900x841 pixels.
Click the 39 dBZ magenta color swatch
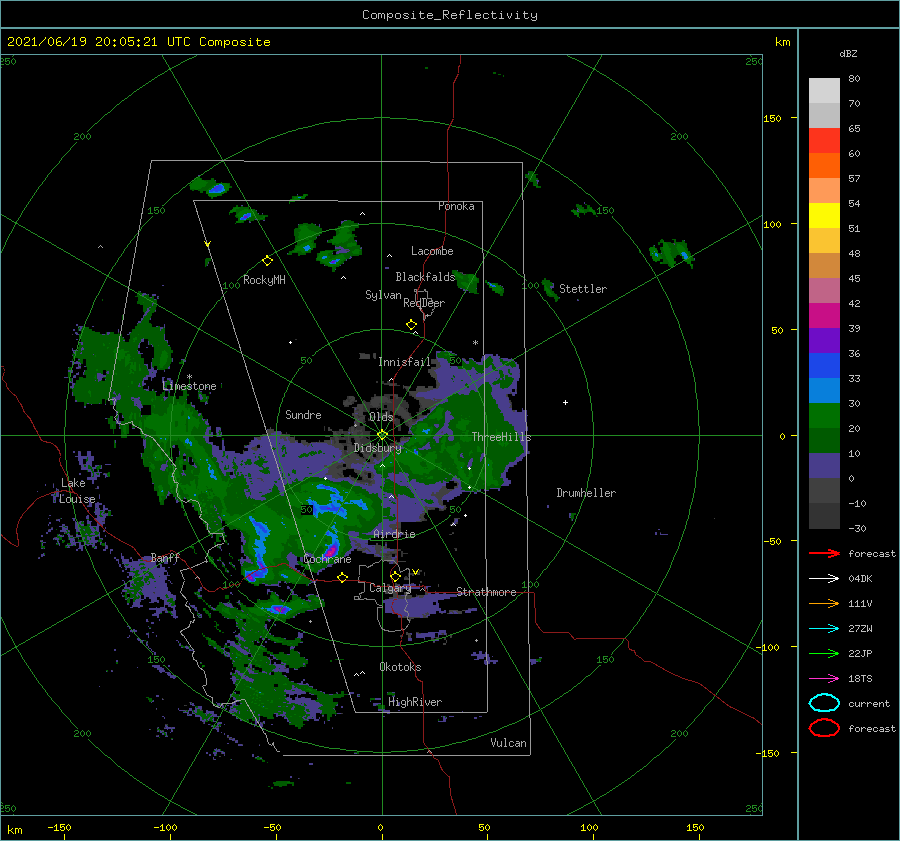click(824, 316)
